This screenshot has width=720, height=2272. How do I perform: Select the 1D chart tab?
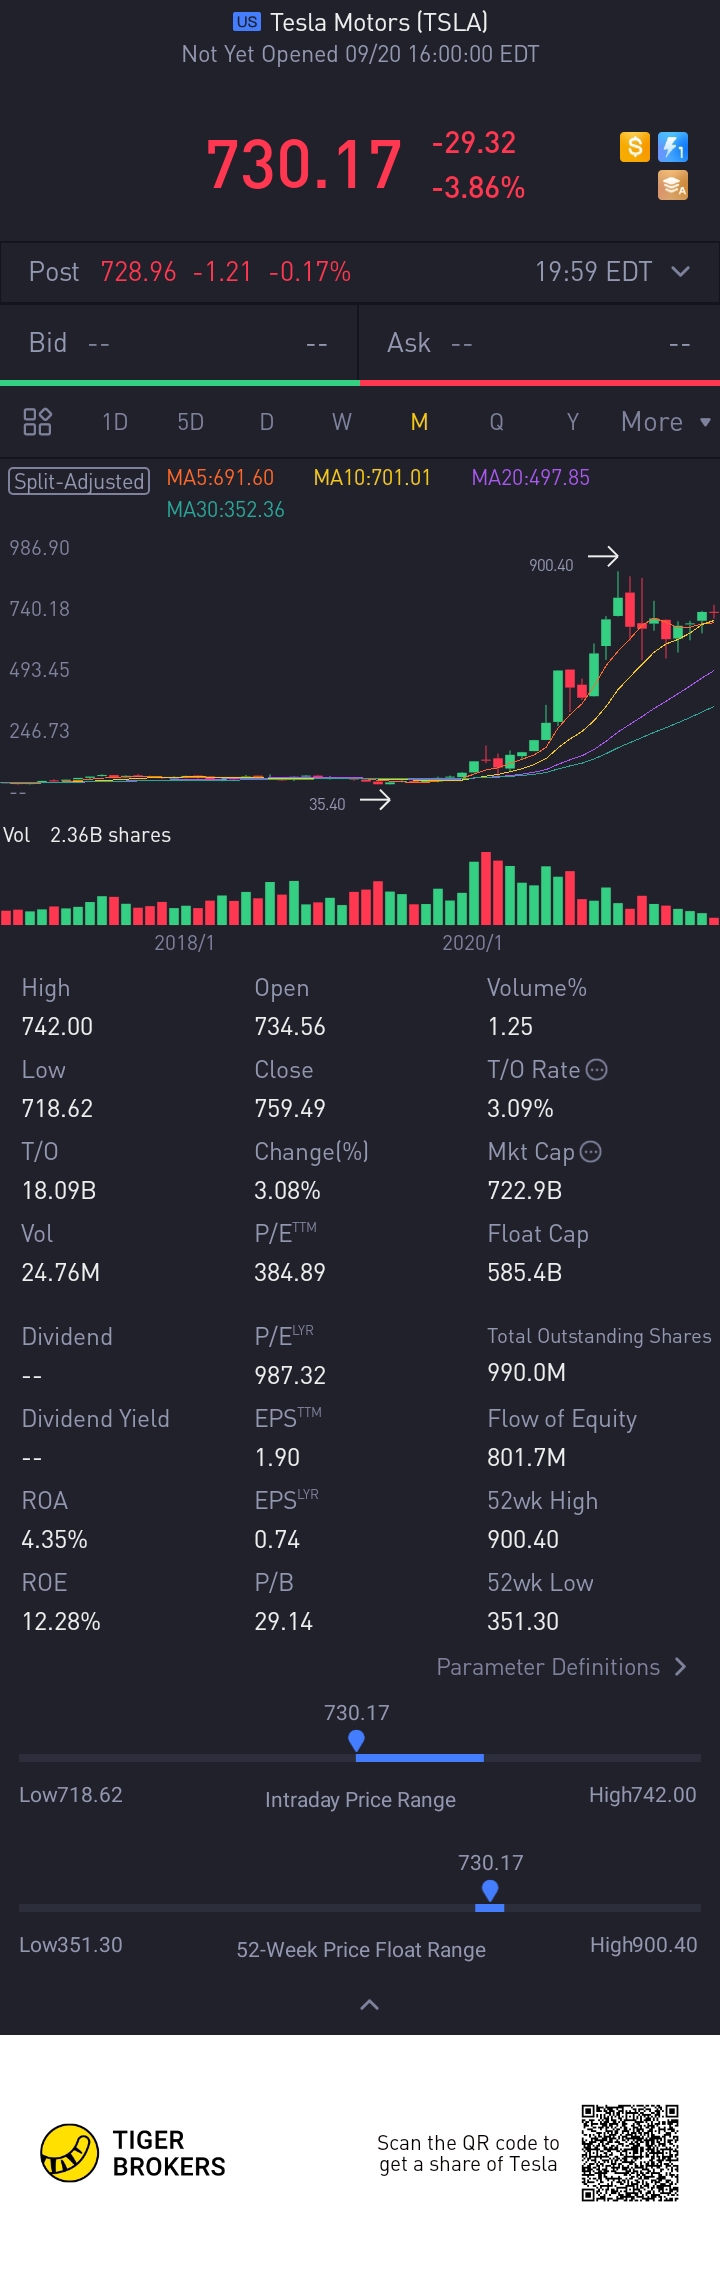(115, 422)
